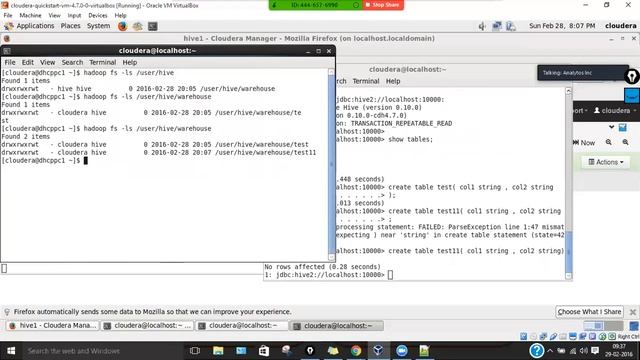Click the info lightbulb beside Firefox notification
The height and width of the screenshot is (360, 640).
point(7,312)
